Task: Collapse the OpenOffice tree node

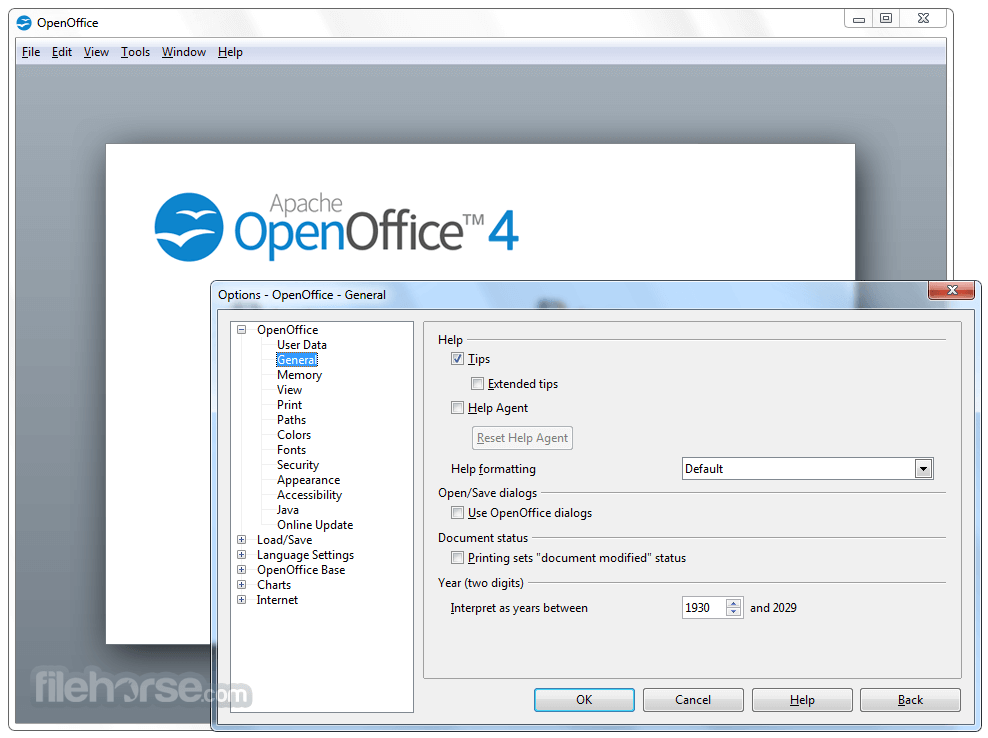Action: pyautogui.click(x=241, y=329)
